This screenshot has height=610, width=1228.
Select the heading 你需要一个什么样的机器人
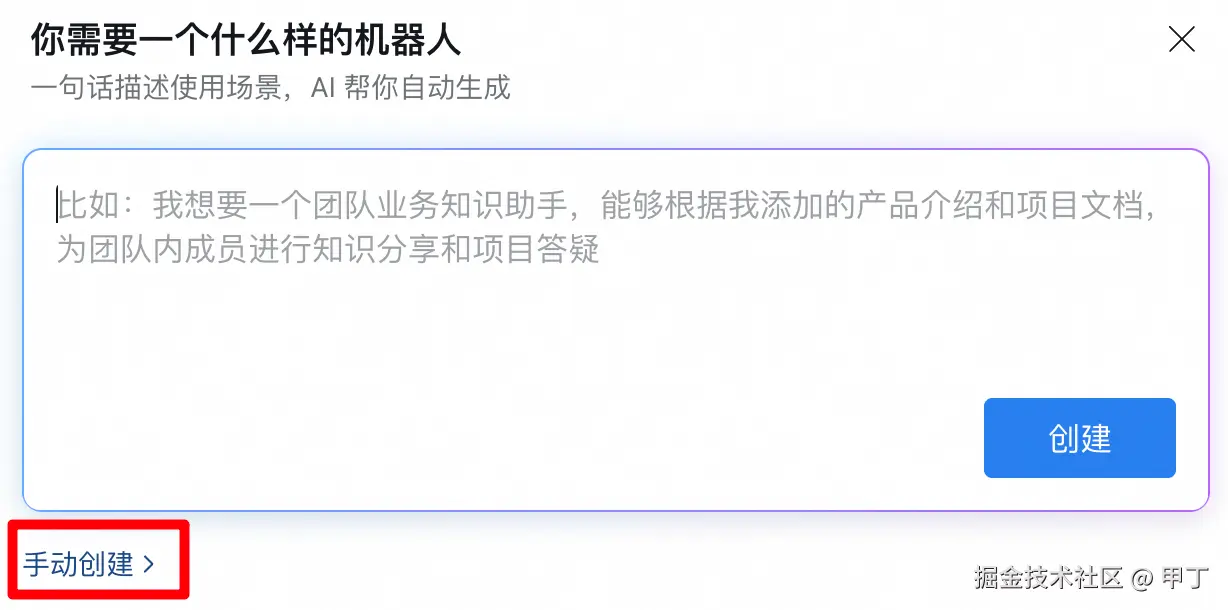coord(245,41)
